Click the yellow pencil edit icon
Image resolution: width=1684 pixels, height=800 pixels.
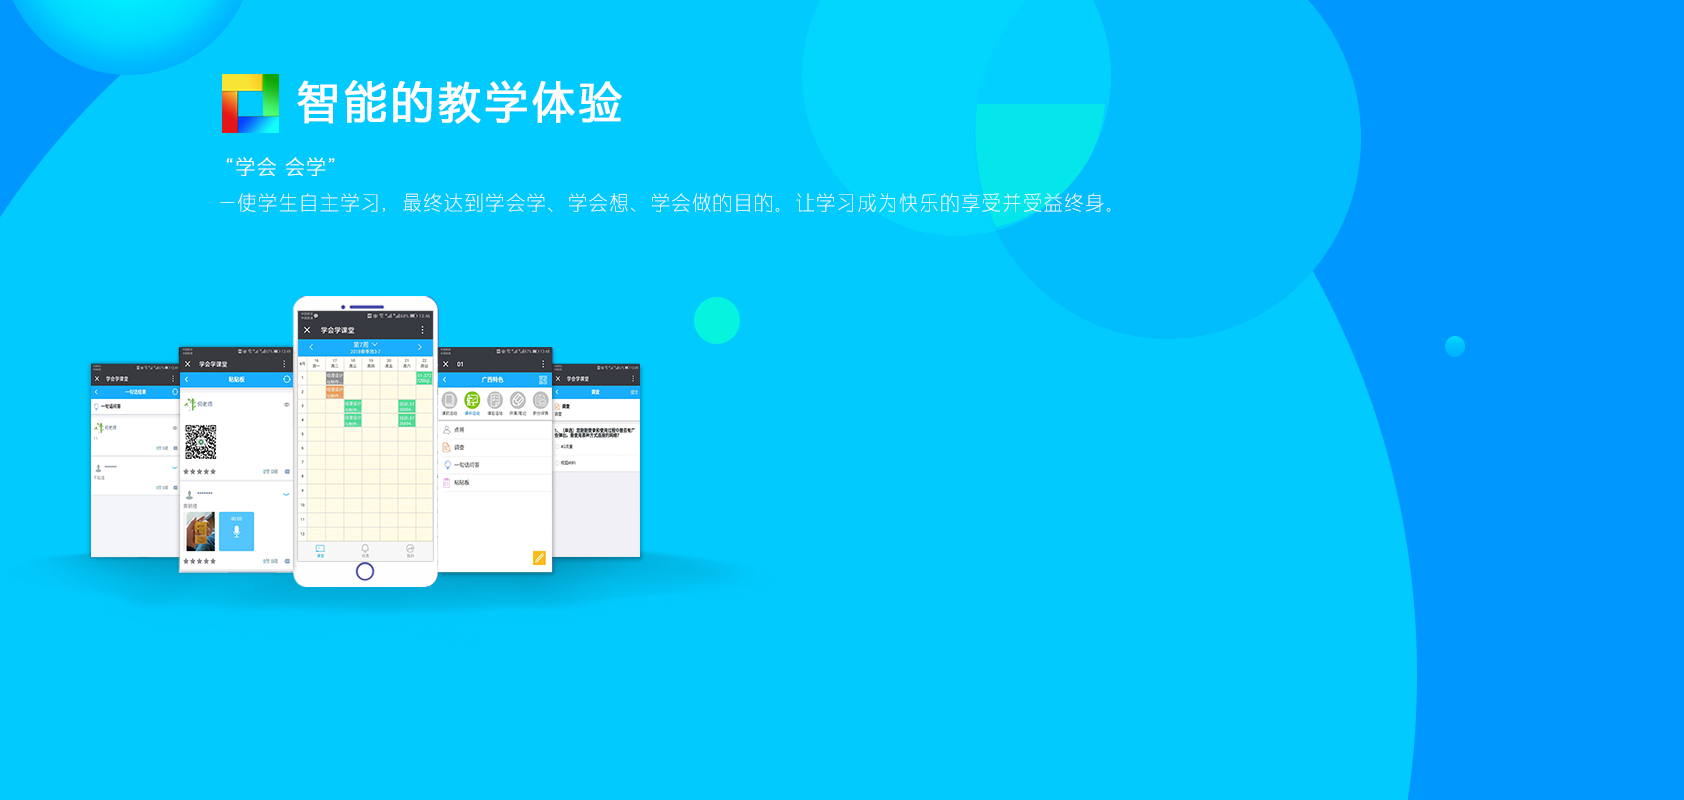click(x=539, y=558)
